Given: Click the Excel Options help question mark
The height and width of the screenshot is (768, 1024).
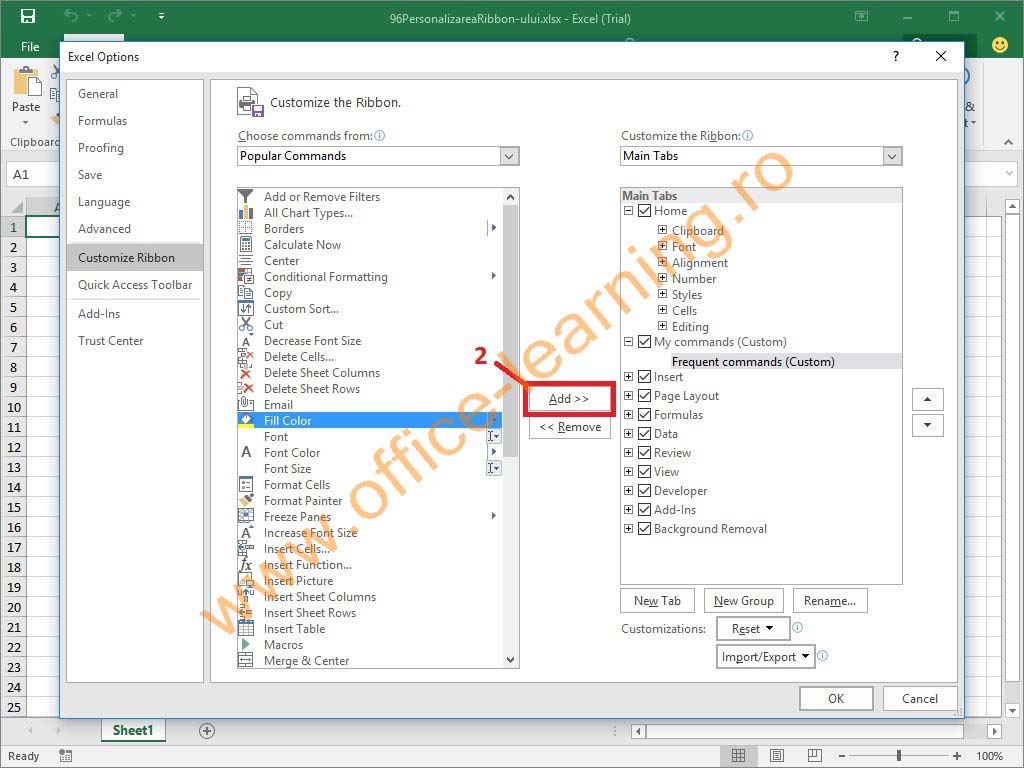Looking at the screenshot, I should point(896,56).
